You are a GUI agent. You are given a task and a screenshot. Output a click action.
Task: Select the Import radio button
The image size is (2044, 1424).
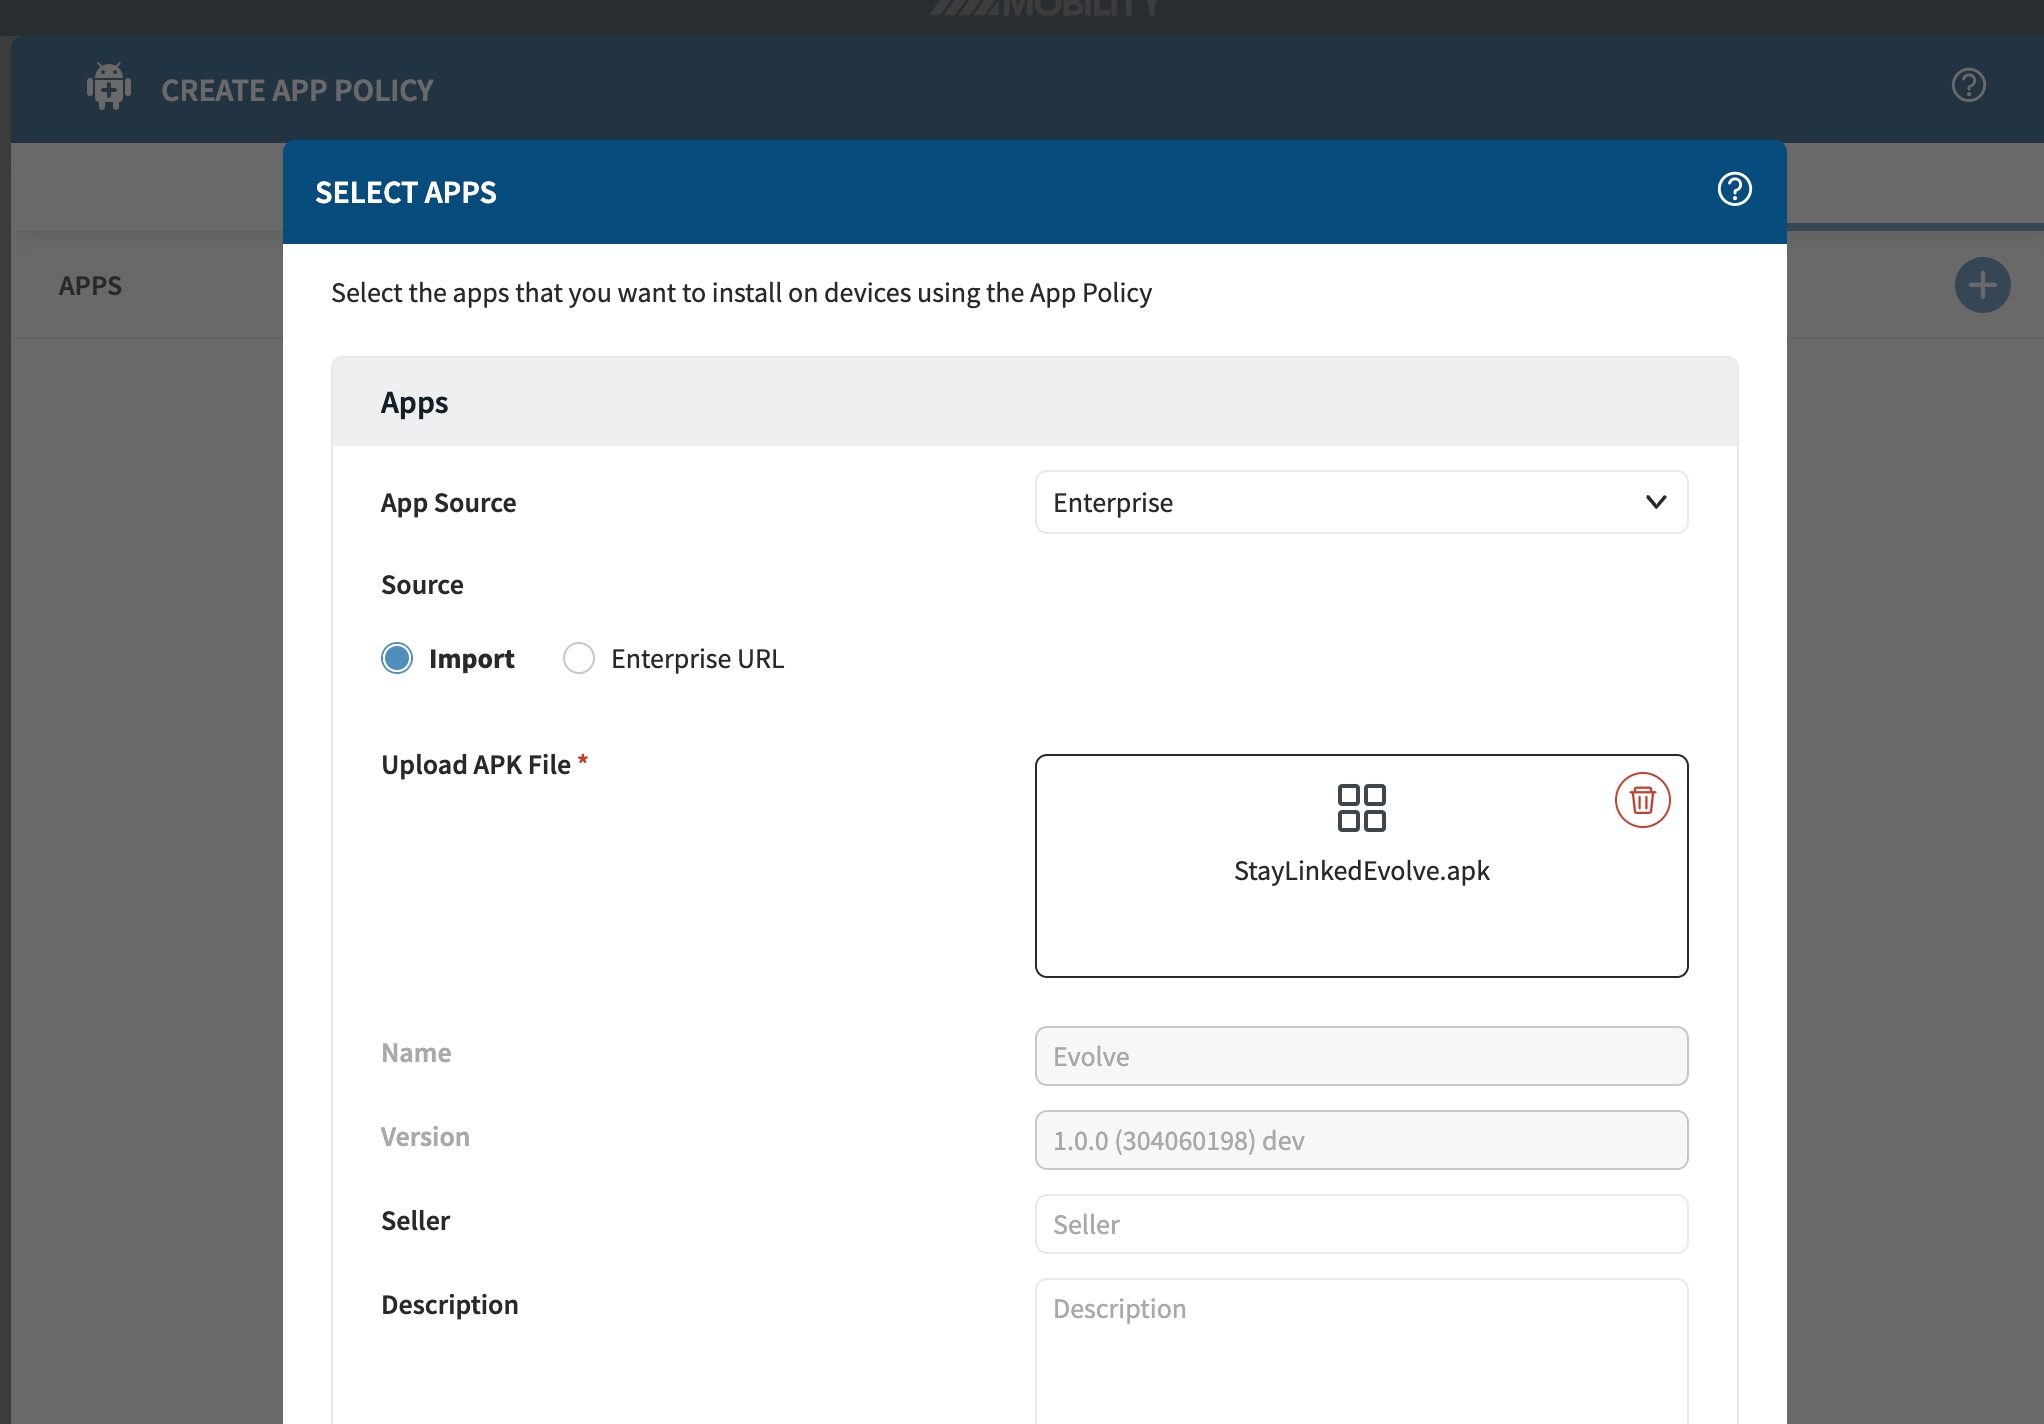pos(397,658)
